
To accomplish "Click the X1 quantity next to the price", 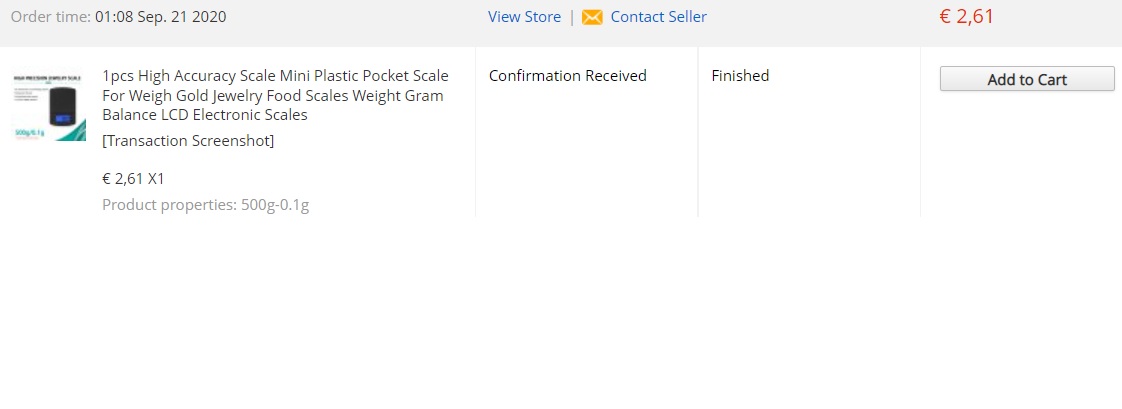I will click(x=156, y=179).
